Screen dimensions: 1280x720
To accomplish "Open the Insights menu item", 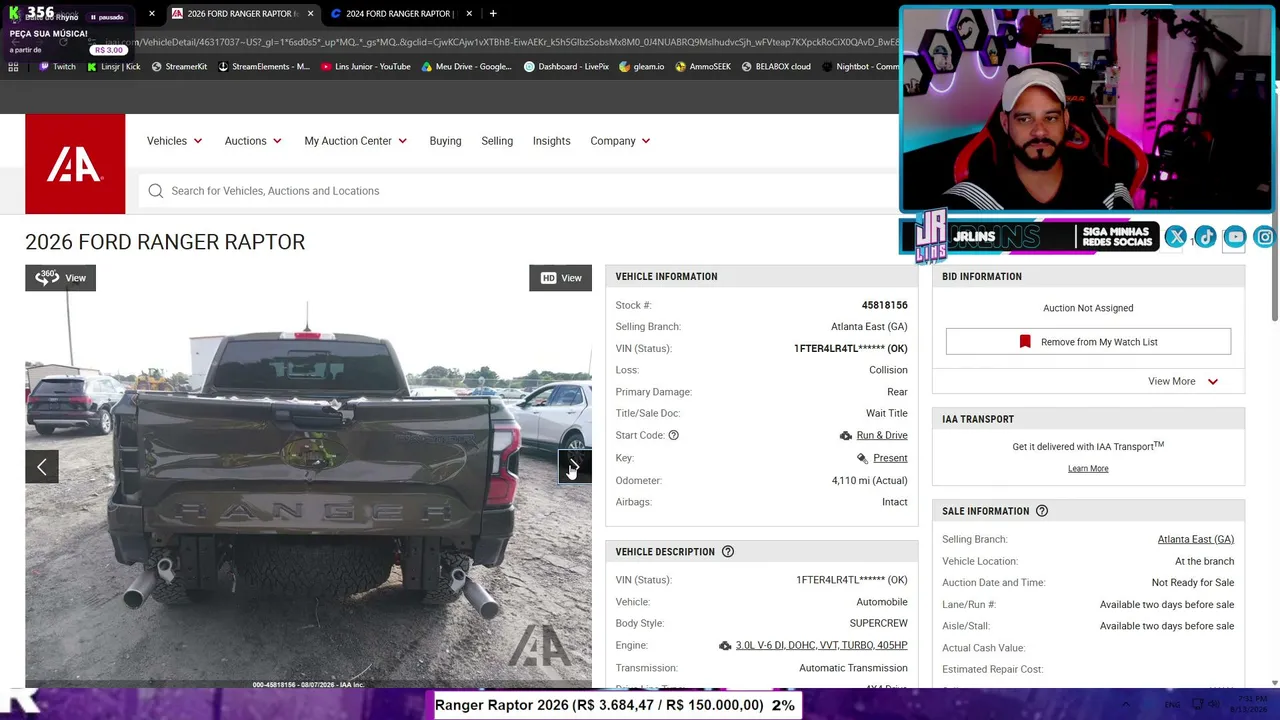I will [x=551, y=141].
